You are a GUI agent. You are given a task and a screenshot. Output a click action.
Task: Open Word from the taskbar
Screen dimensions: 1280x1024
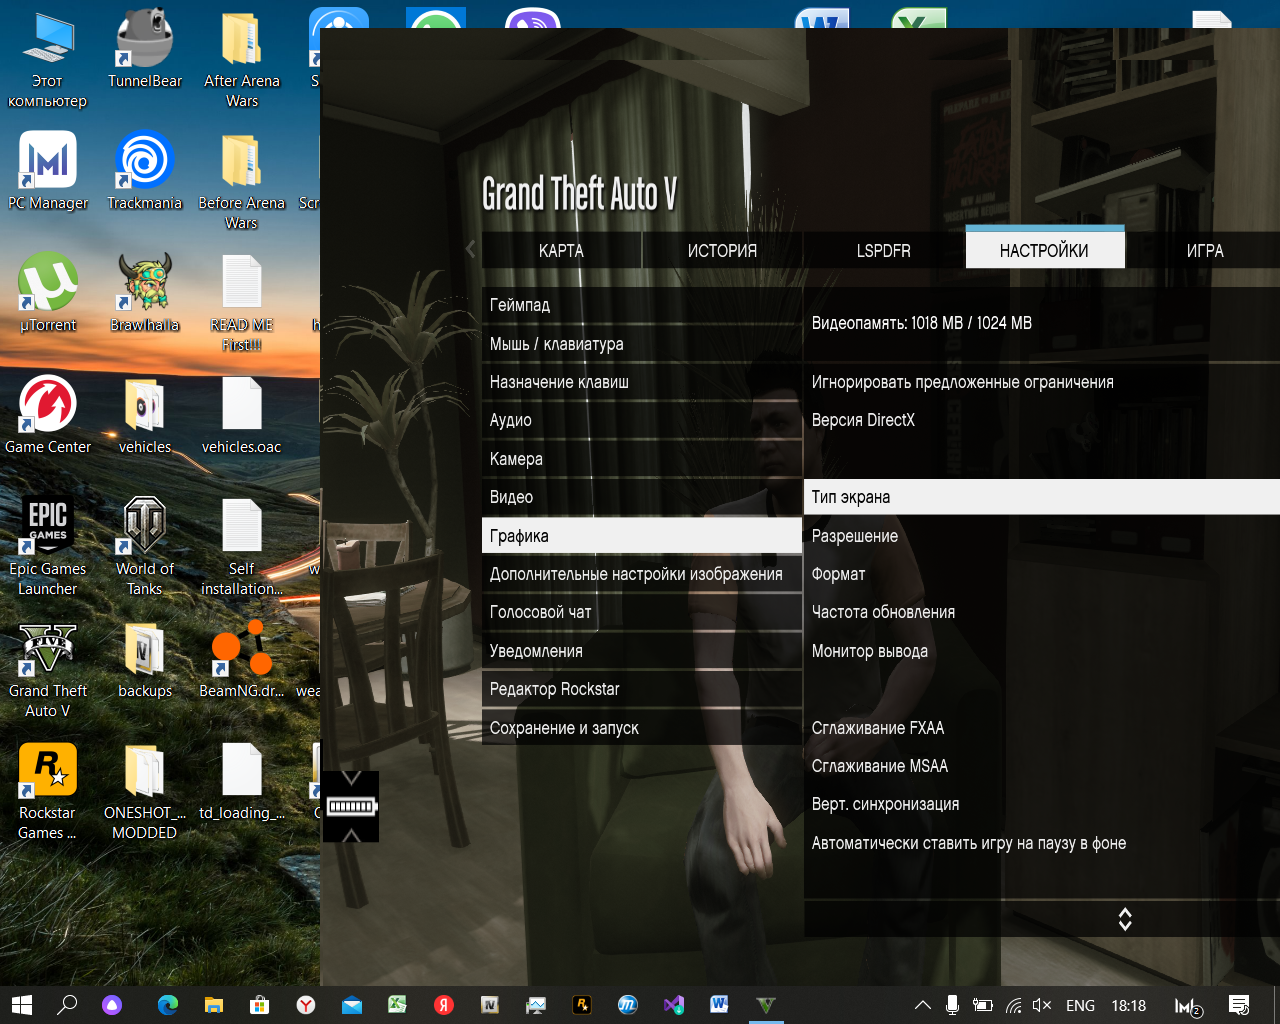point(719,1005)
